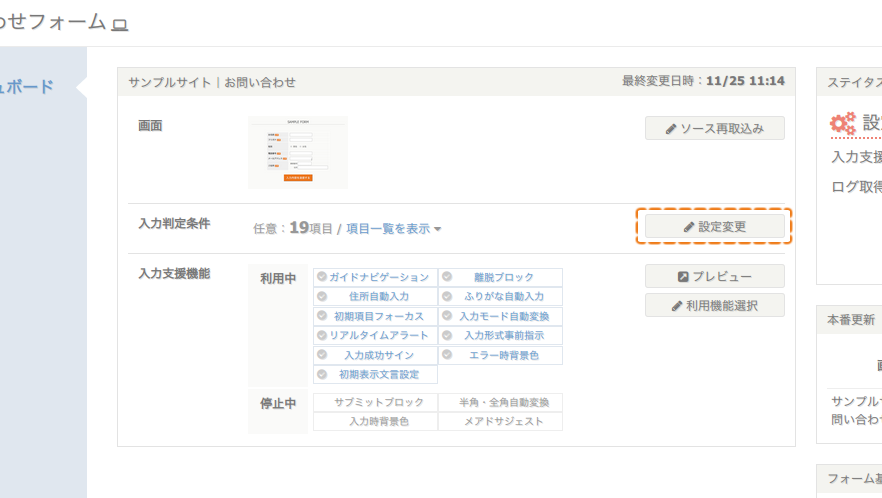Click the 住所自動入力 feature
This screenshot has height=498, width=882.
click(375, 297)
